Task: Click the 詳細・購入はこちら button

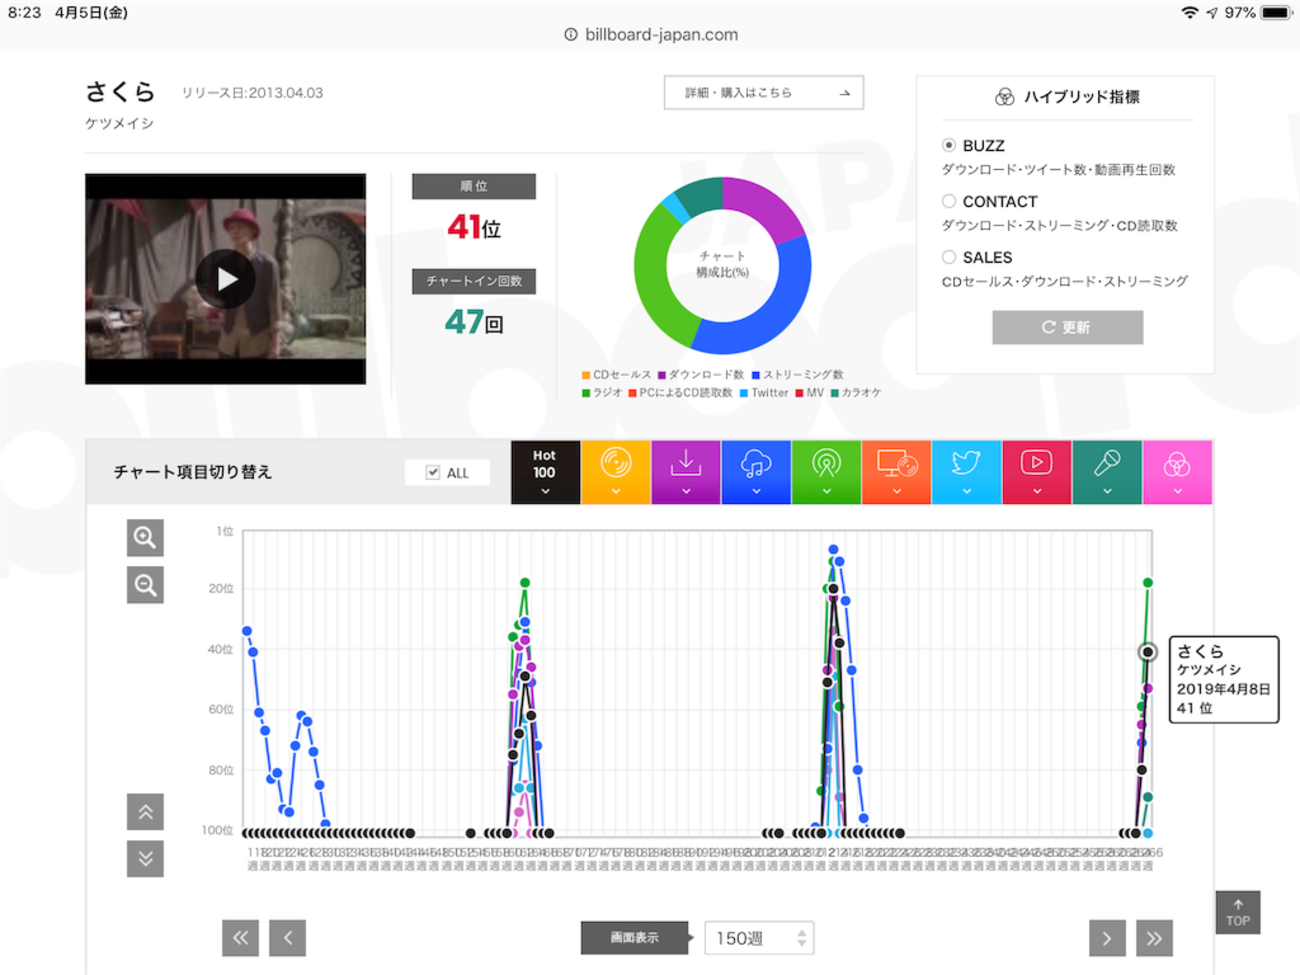Action: coord(764,93)
